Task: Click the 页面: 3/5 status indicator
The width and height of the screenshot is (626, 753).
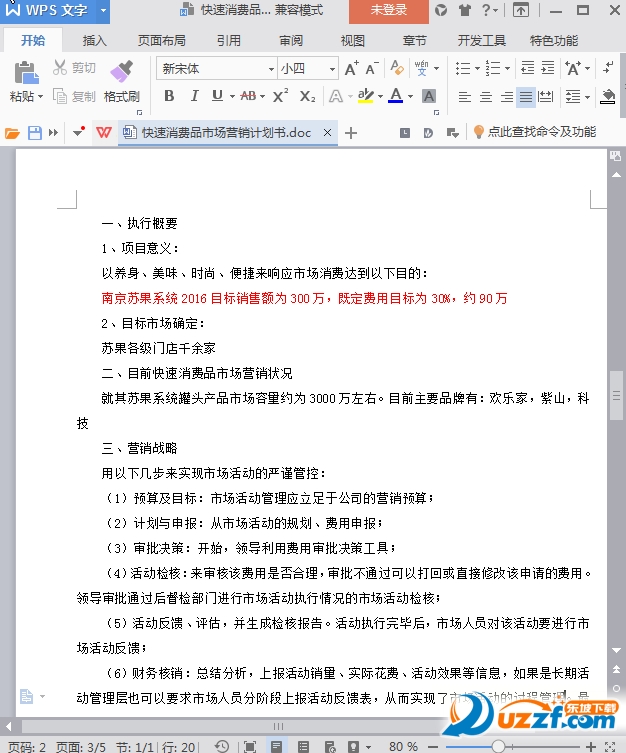Action: [x=81, y=747]
